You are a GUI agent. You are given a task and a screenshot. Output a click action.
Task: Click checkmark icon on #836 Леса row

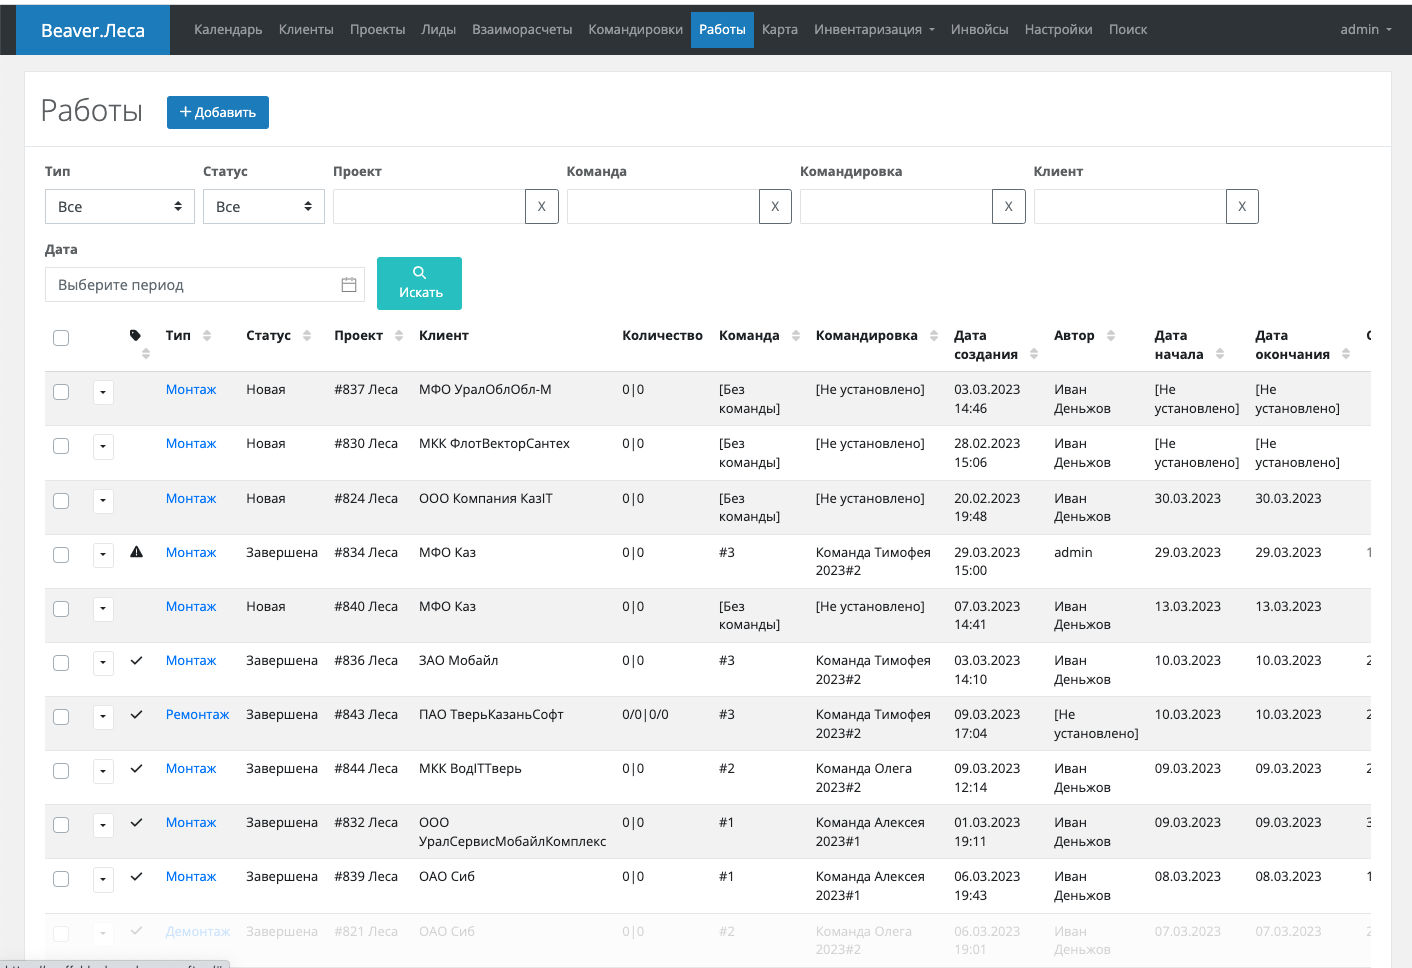137,660
